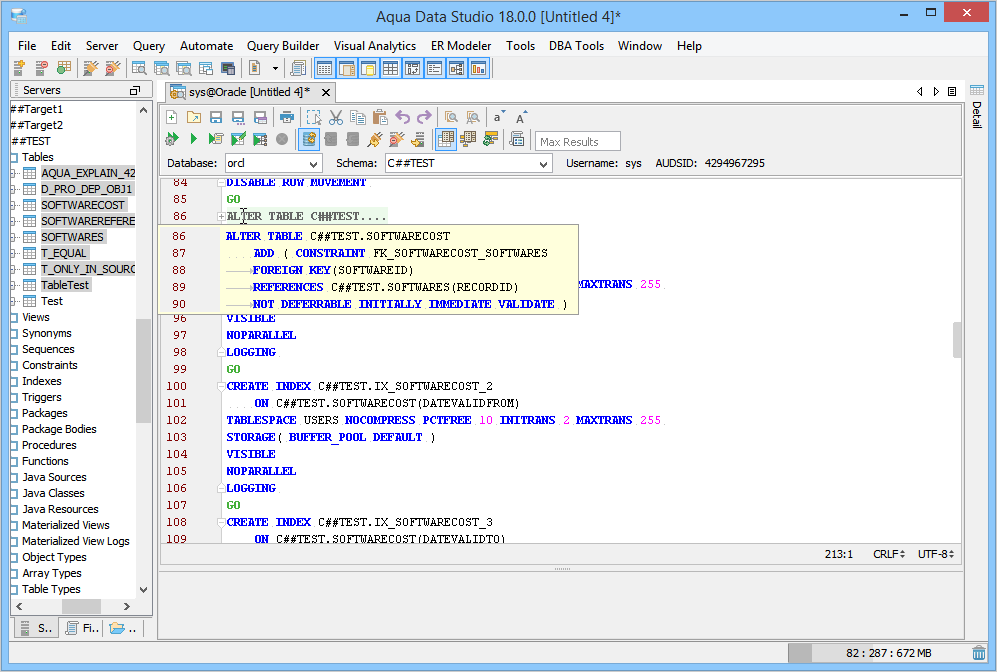Click the Paste clipboard icon
This screenshot has height=672, width=997.
click(x=380, y=117)
